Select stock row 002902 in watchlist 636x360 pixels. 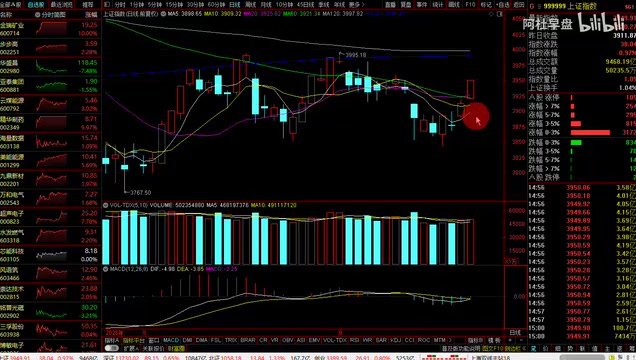50,311
